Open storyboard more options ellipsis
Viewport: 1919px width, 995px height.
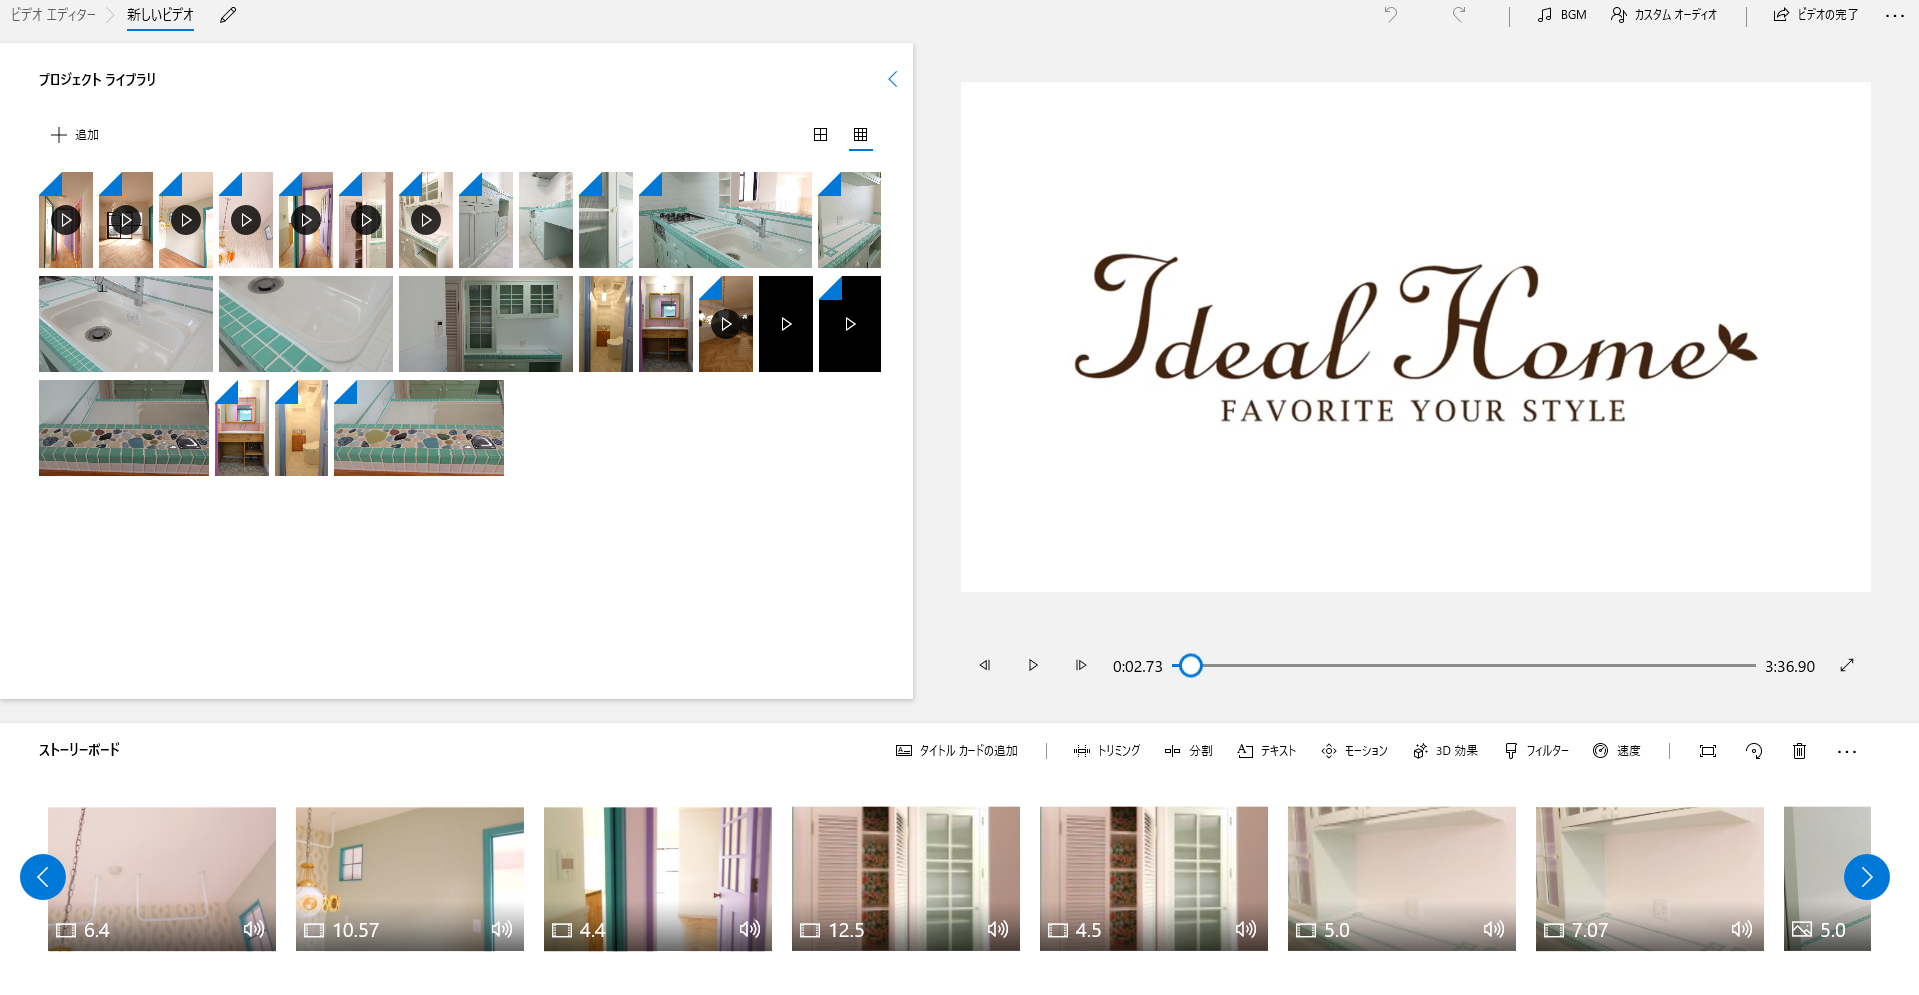[1846, 751]
